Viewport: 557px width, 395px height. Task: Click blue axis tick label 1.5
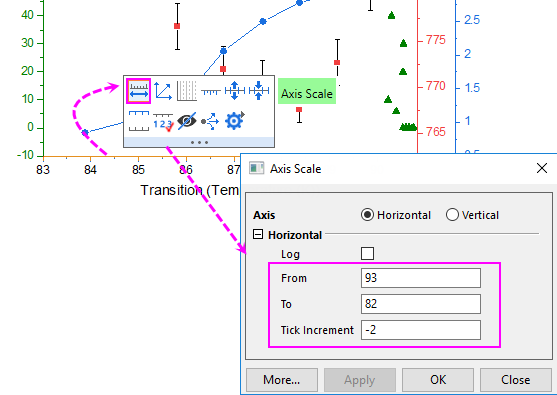472,88
